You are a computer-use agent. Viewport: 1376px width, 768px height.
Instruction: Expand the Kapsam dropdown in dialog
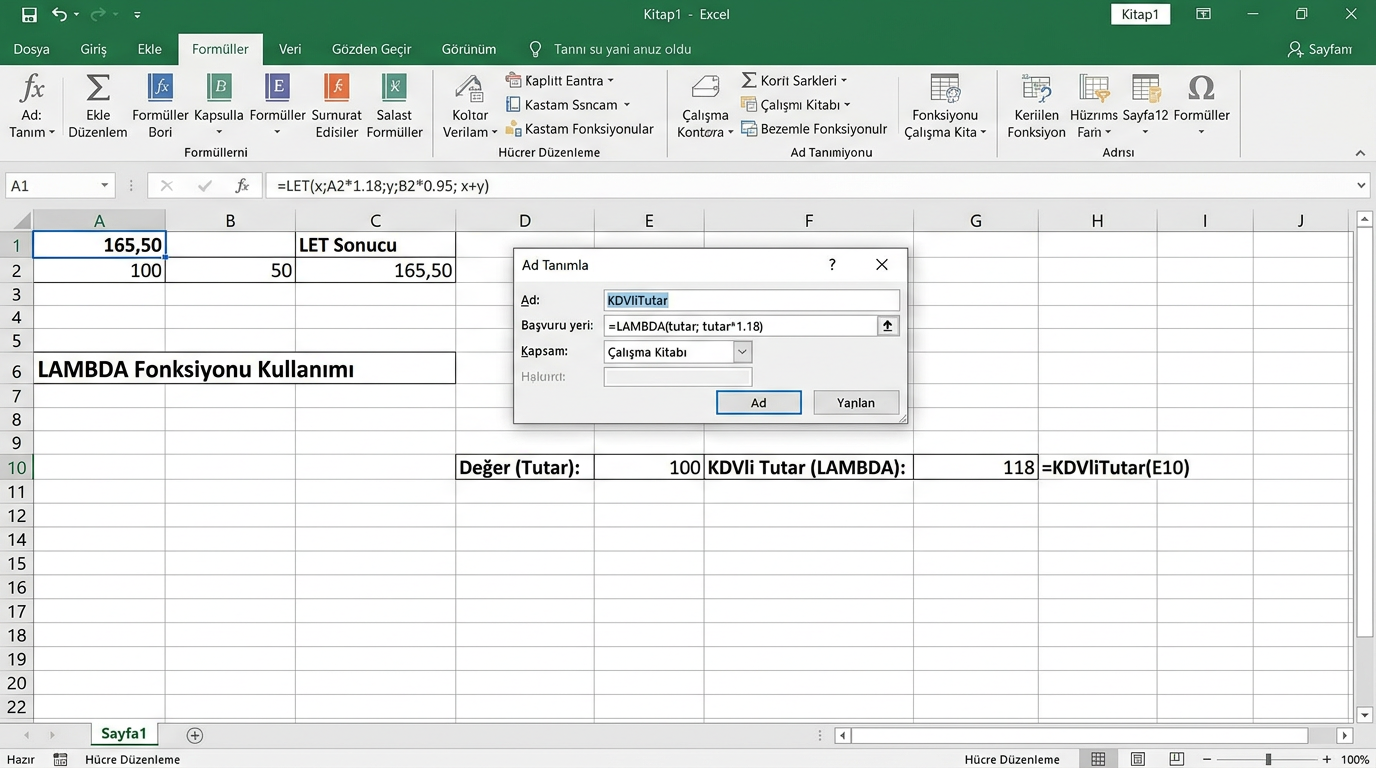742,352
